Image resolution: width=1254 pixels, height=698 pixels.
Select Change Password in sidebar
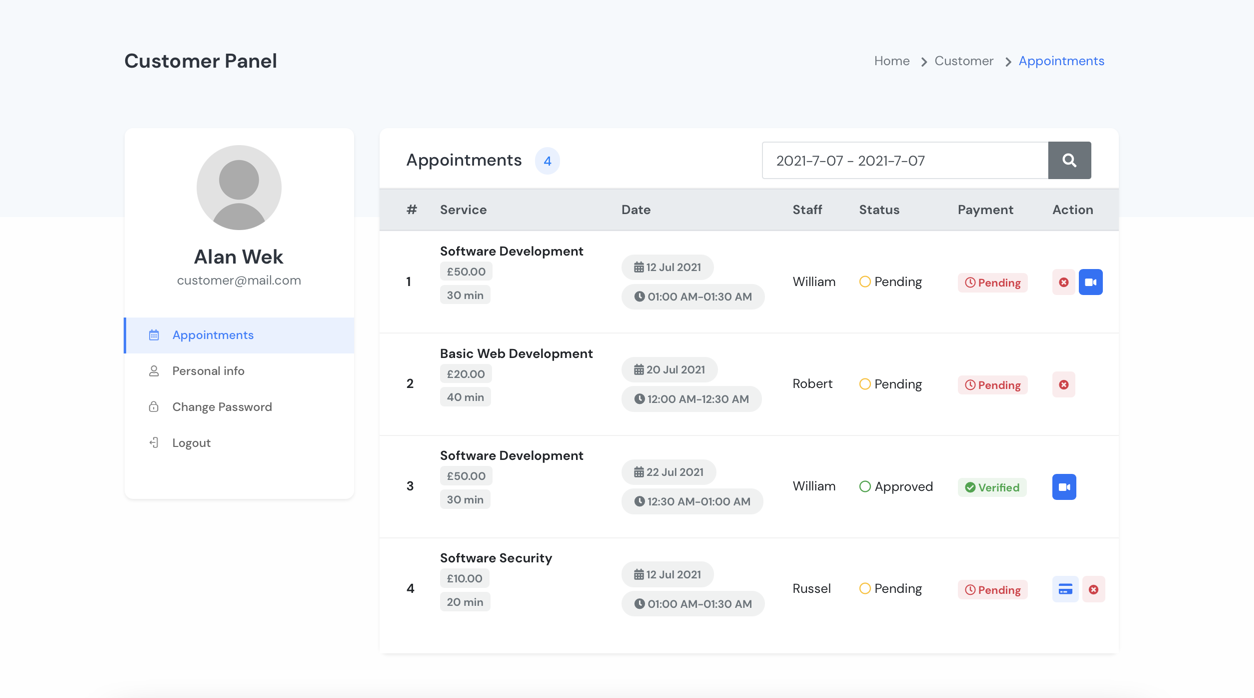tap(221, 407)
